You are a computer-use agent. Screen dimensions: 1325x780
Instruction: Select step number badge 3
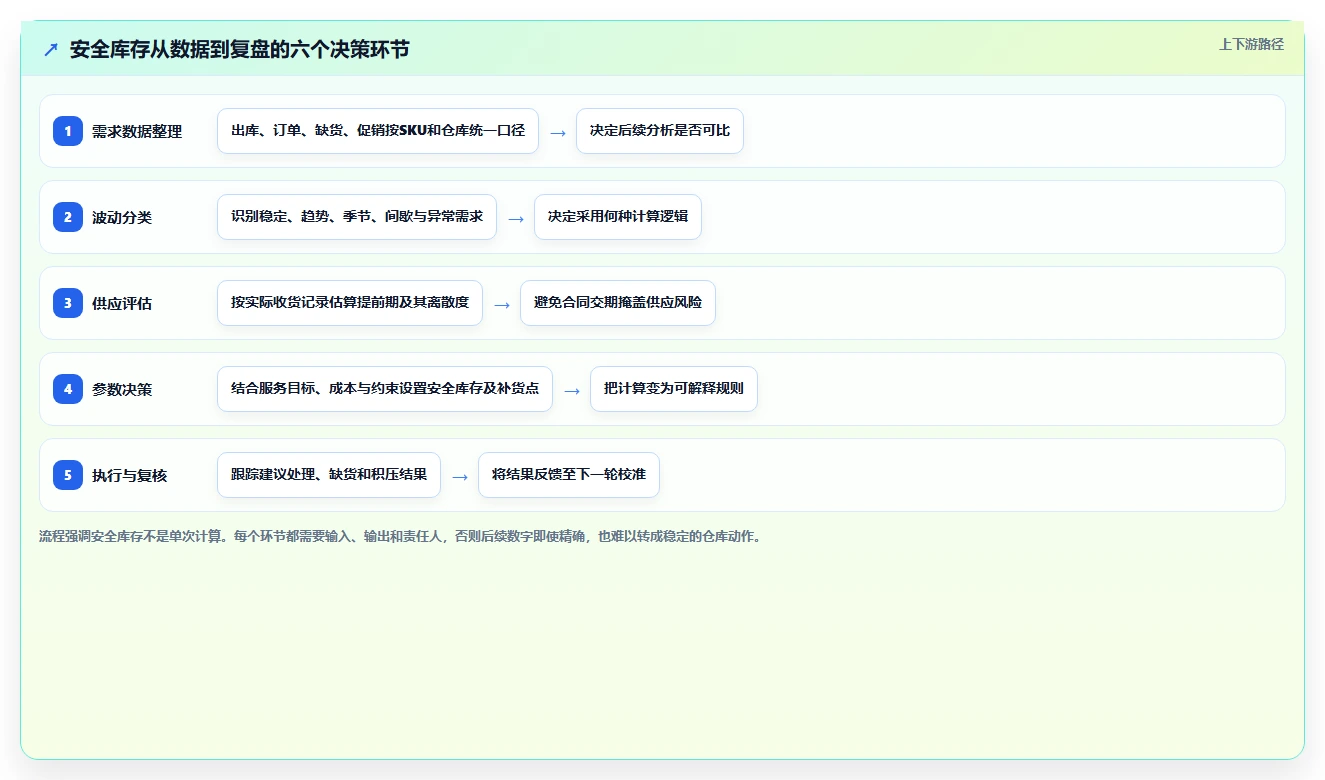[68, 303]
